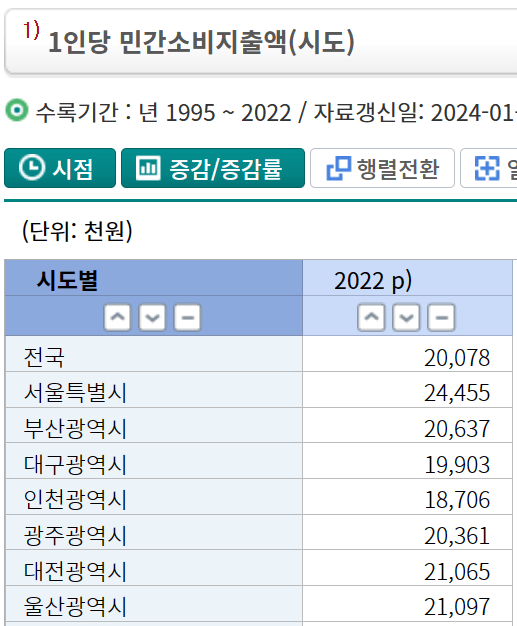Select the 전국 row label
The width and height of the screenshot is (517, 626).
(x=44, y=357)
